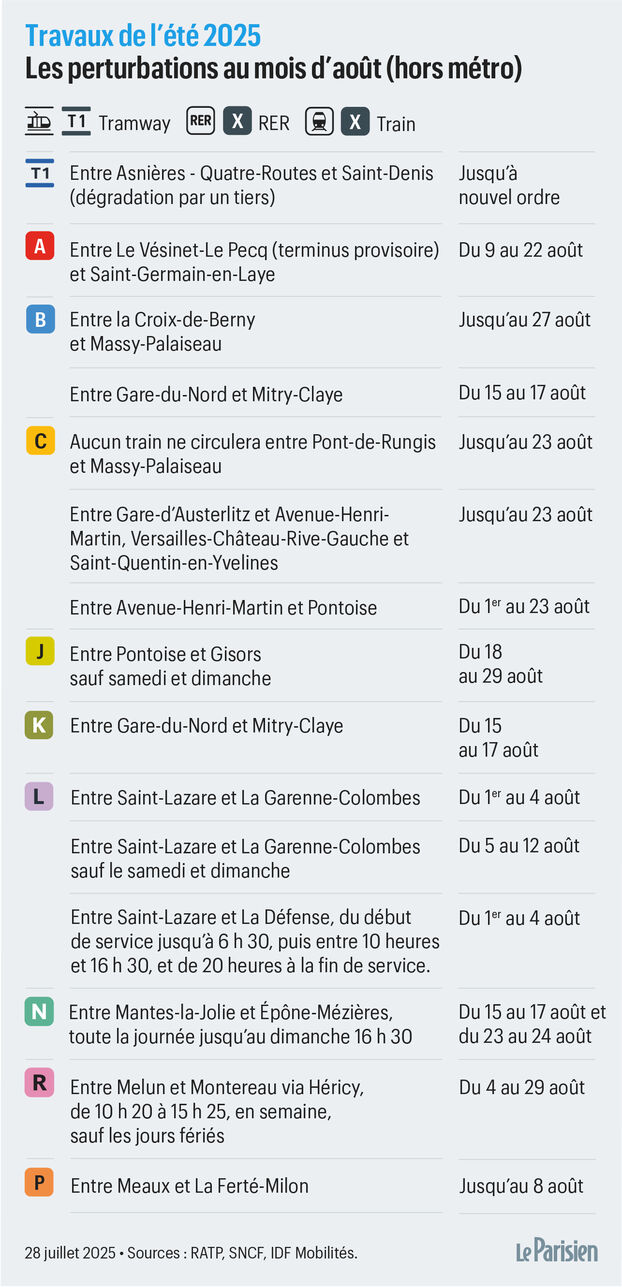
Task: Click the Le Parisien logo
Action: (x=557, y=1251)
